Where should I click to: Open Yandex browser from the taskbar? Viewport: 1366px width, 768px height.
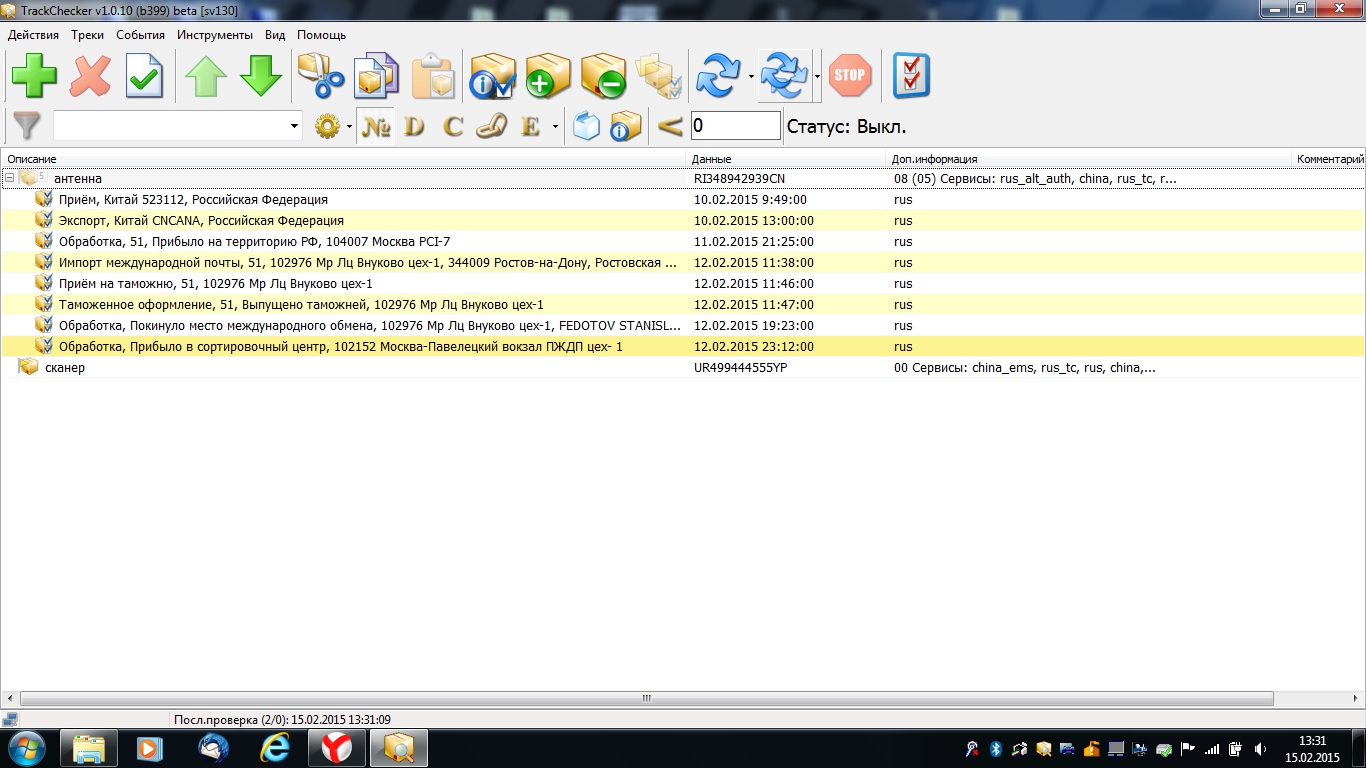(336, 748)
